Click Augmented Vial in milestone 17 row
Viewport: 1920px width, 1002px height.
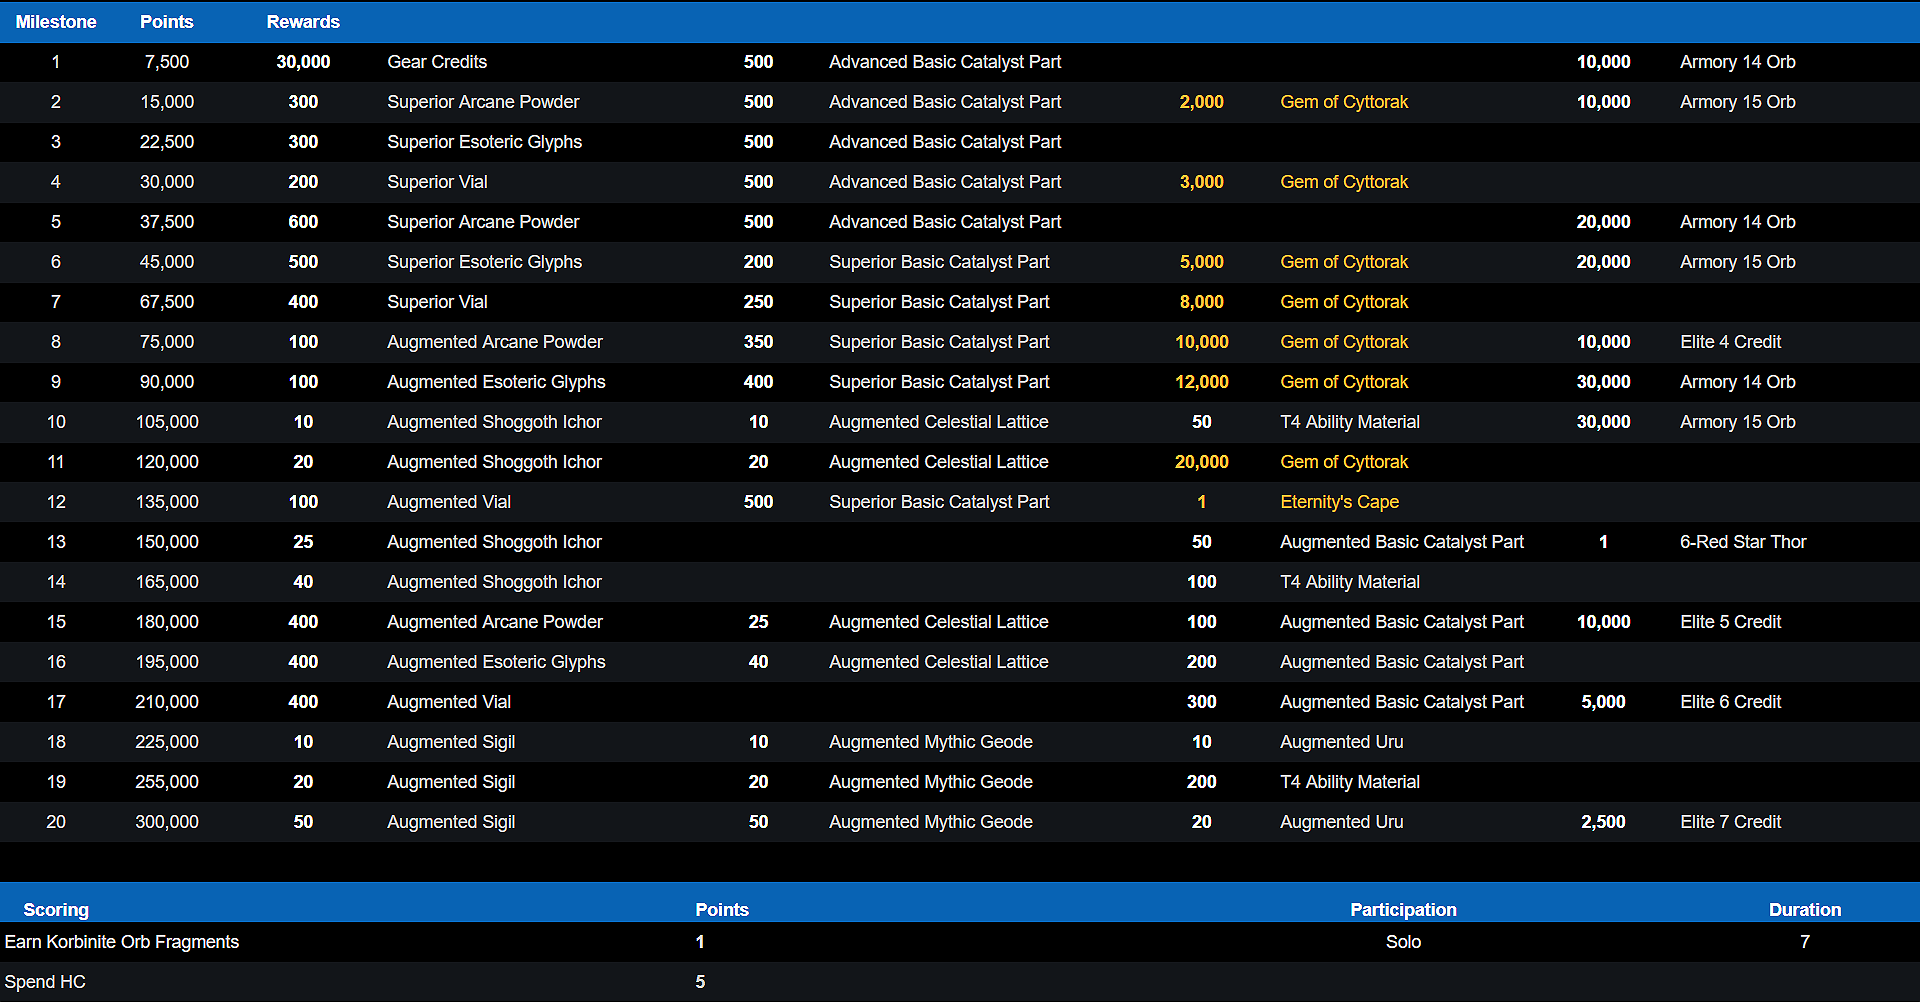pos(449,702)
